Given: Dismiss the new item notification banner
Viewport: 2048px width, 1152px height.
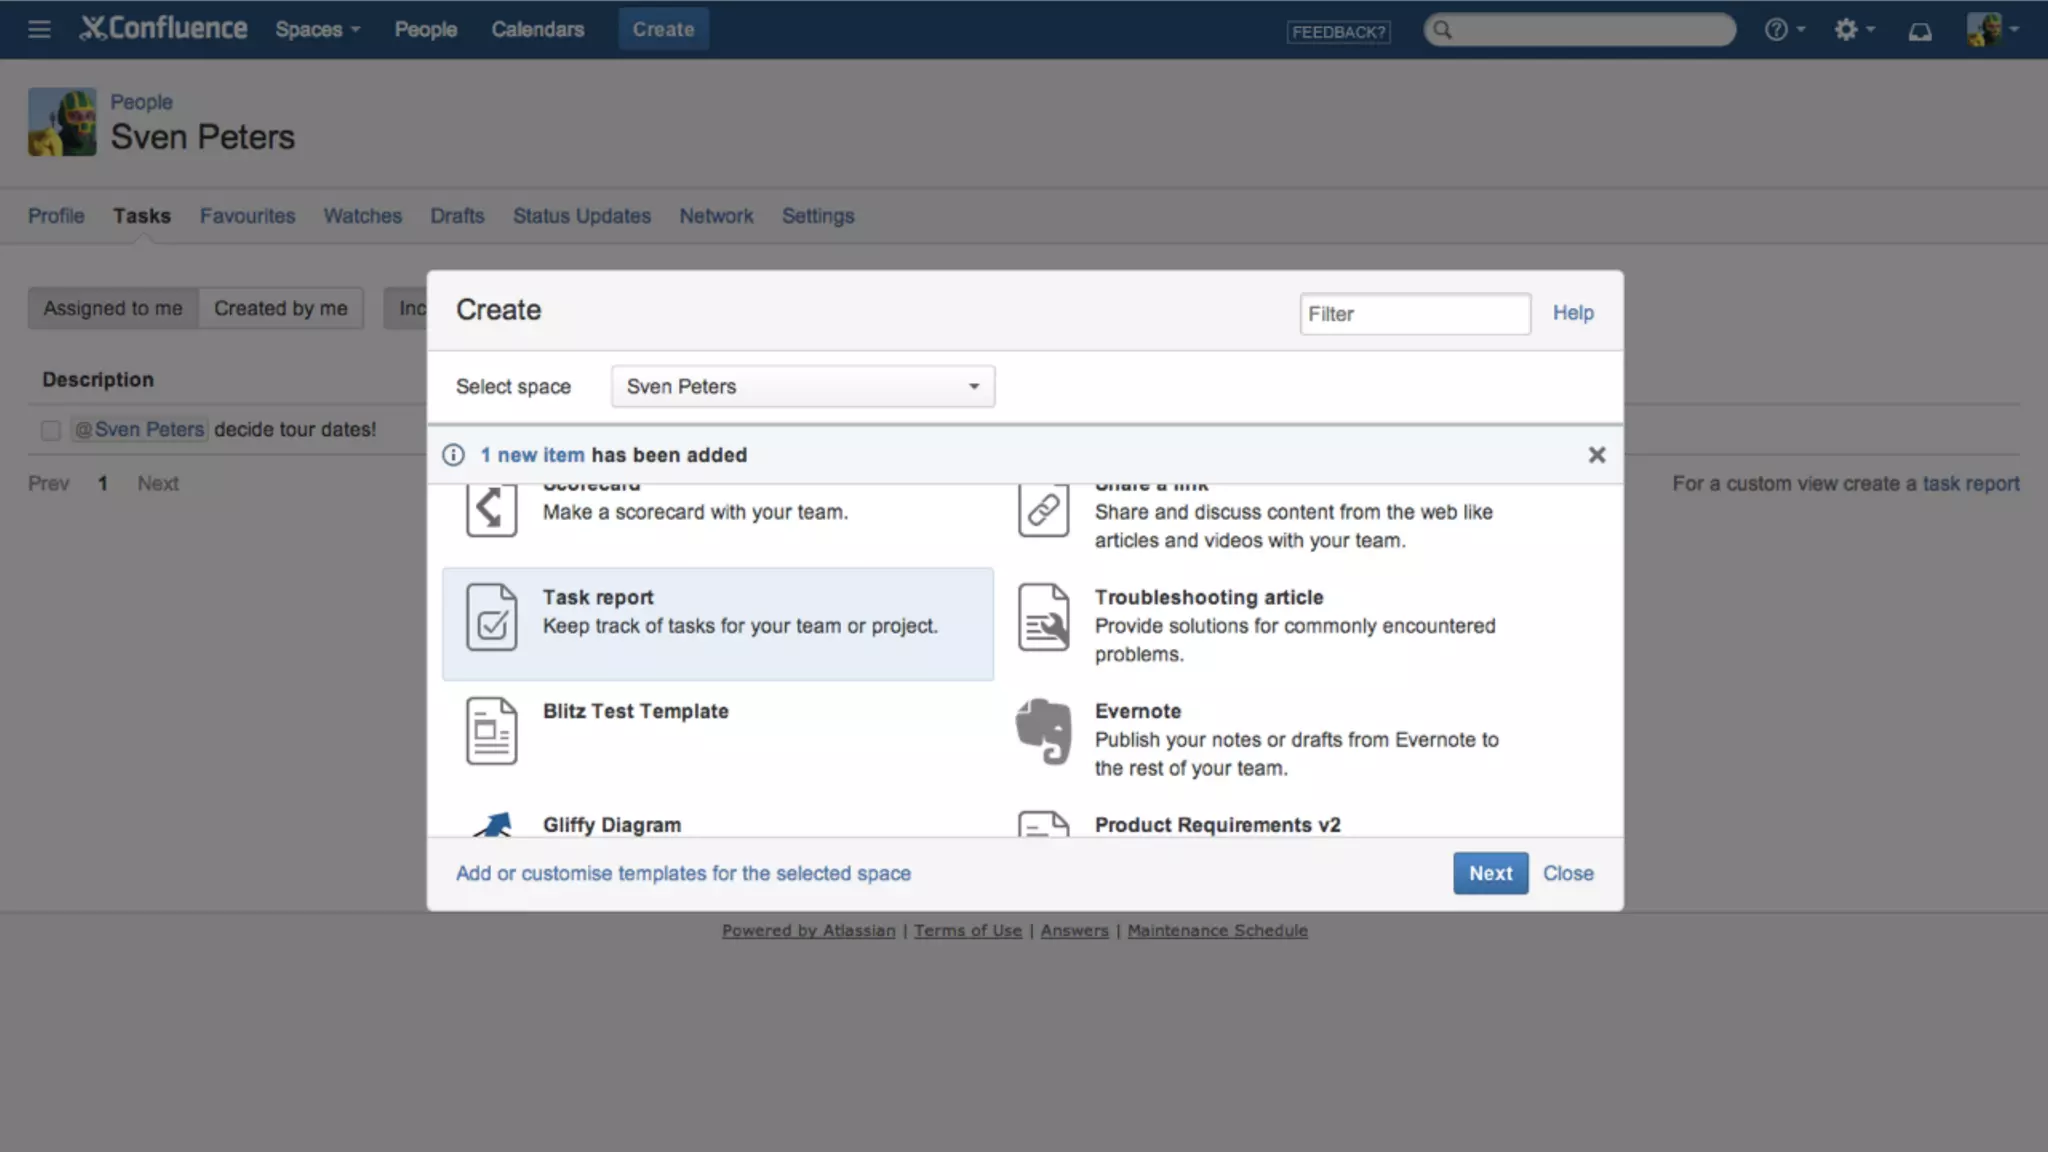Looking at the screenshot, I should click(1596, 455).
